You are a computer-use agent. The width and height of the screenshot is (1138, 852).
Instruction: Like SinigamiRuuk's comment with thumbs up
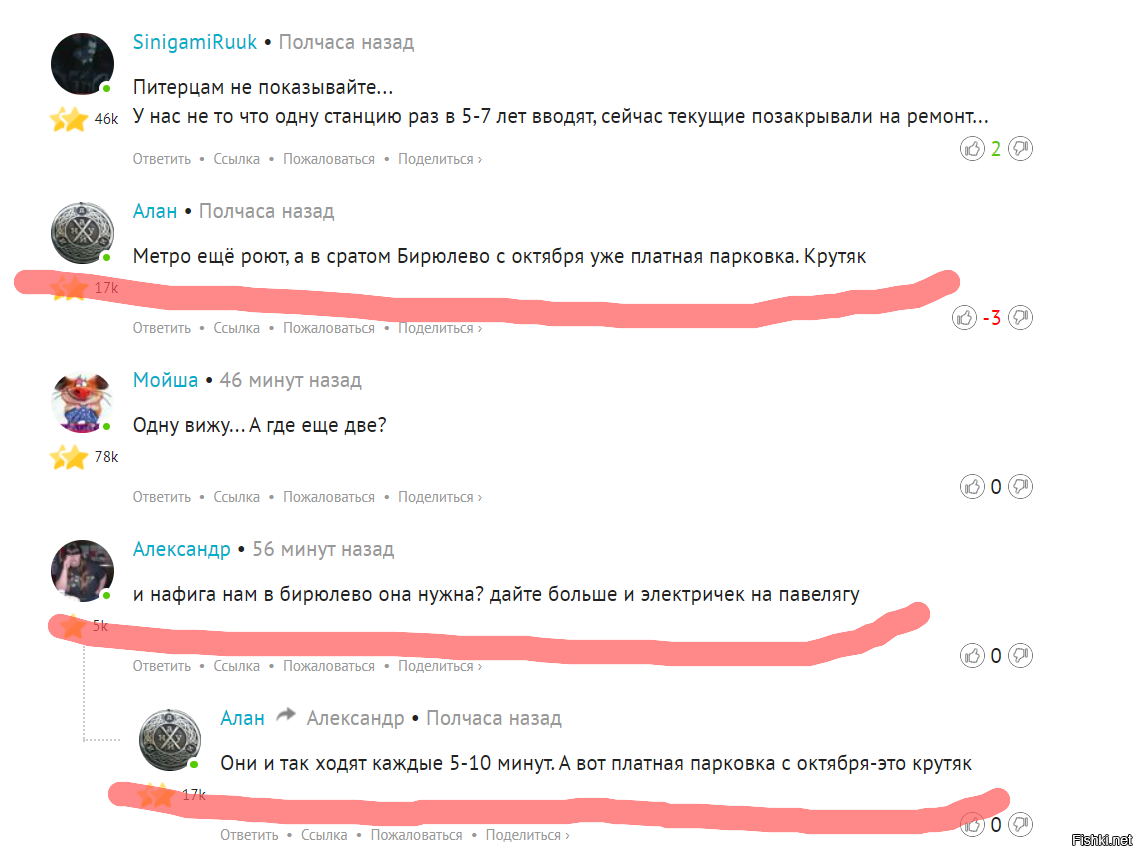[x=972, y=149]
